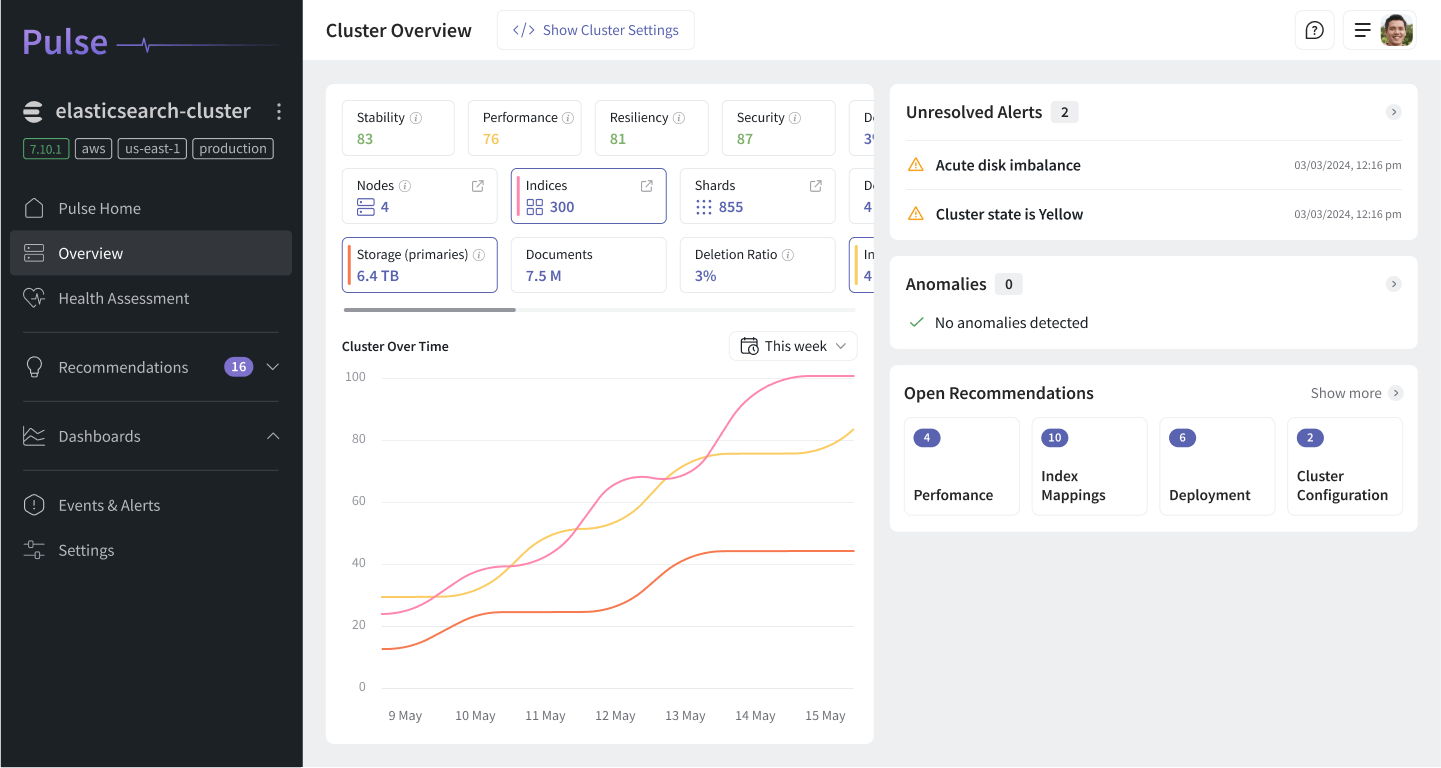The width and height of the screenshot is (1441, 768).
Task: Click the calendar icon in This week selector
Action: pos(749,346)
